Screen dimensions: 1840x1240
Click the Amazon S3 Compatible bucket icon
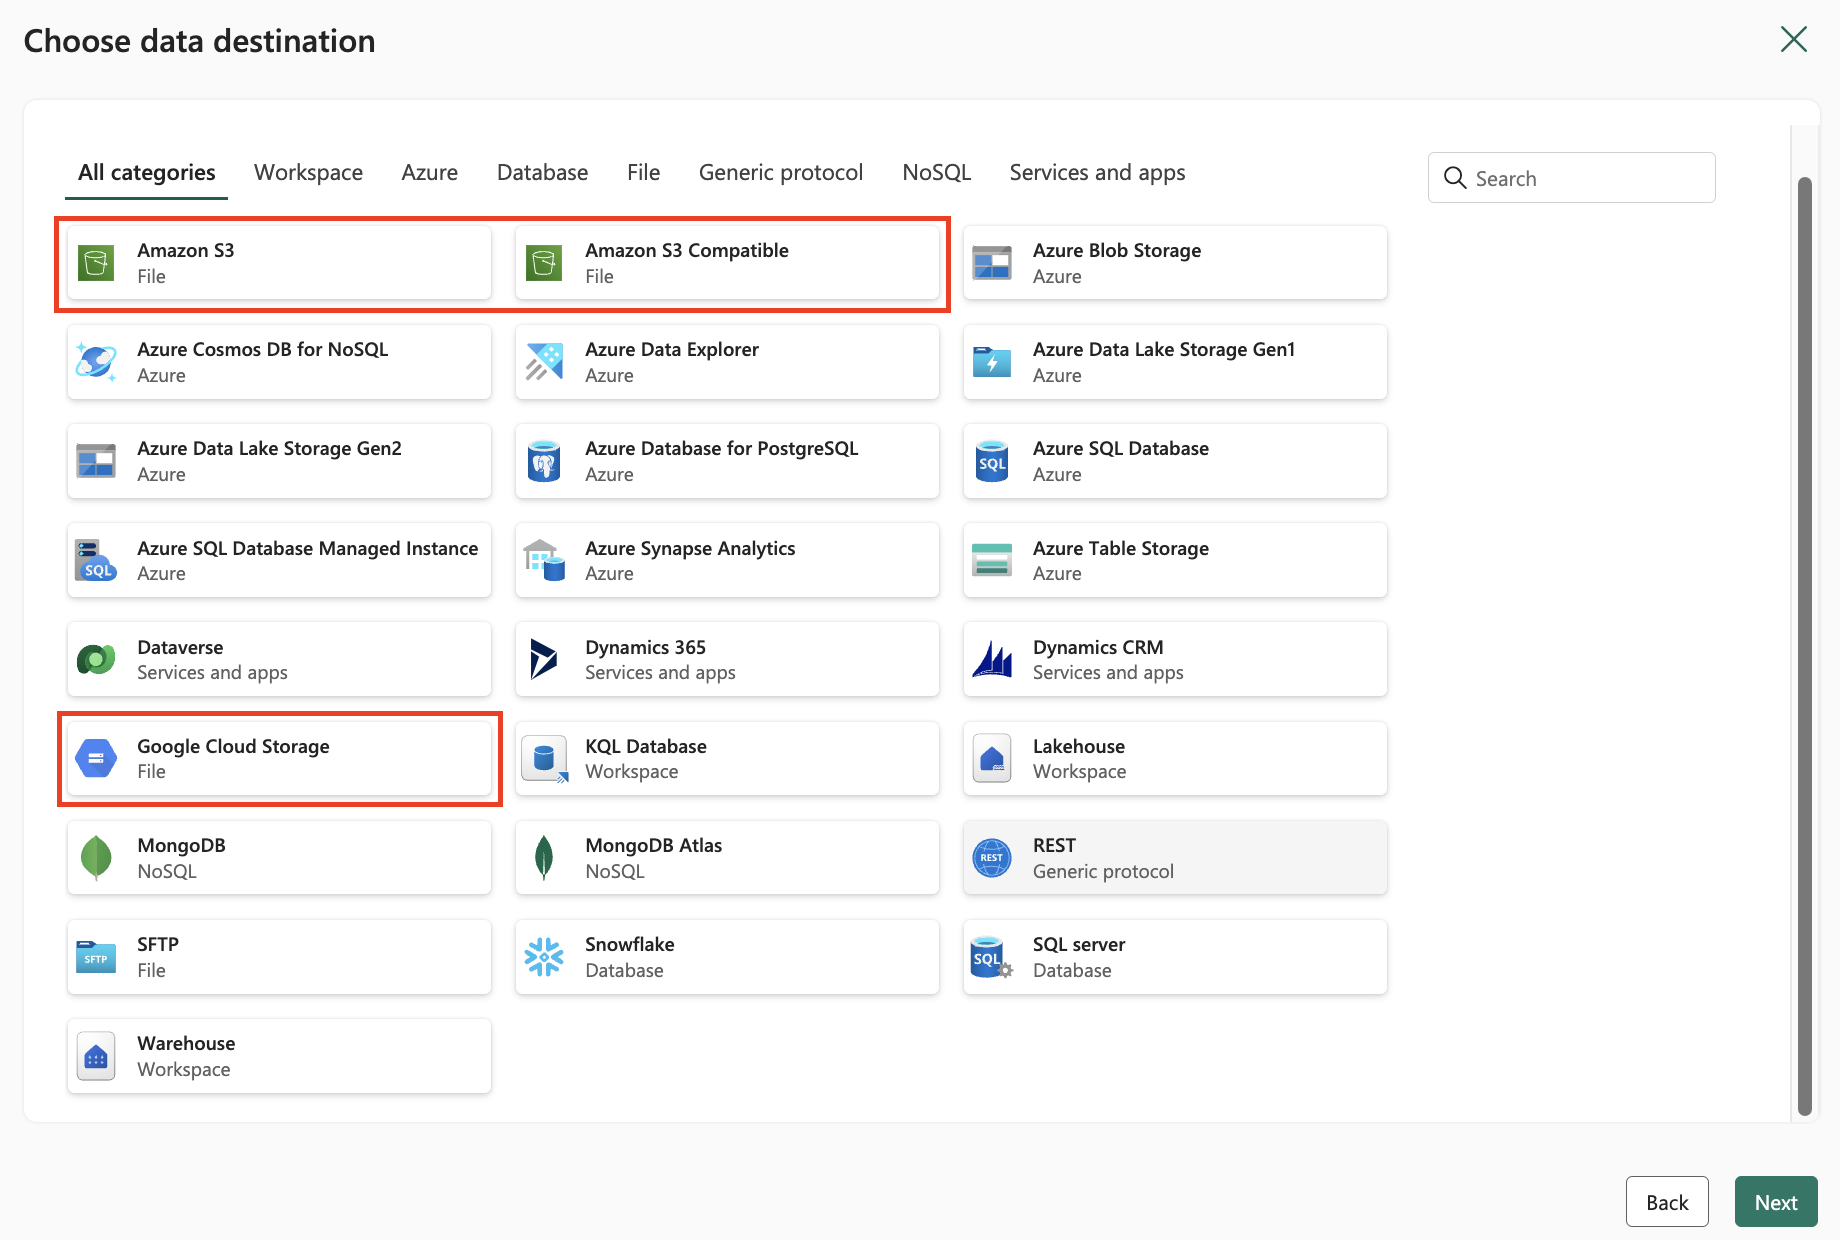[544, 263]
